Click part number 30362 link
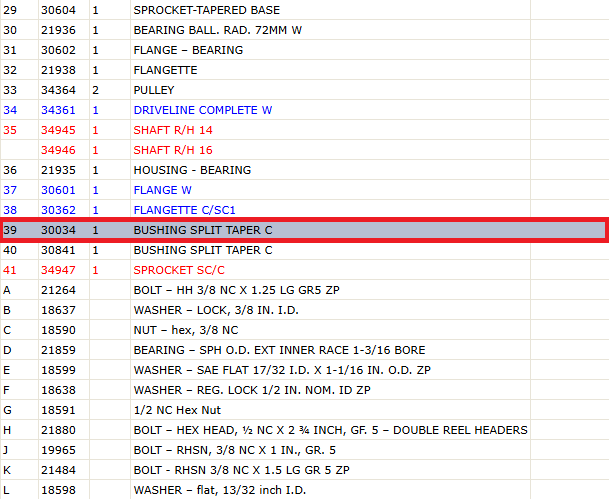609x499 pixels. [58, 210]
